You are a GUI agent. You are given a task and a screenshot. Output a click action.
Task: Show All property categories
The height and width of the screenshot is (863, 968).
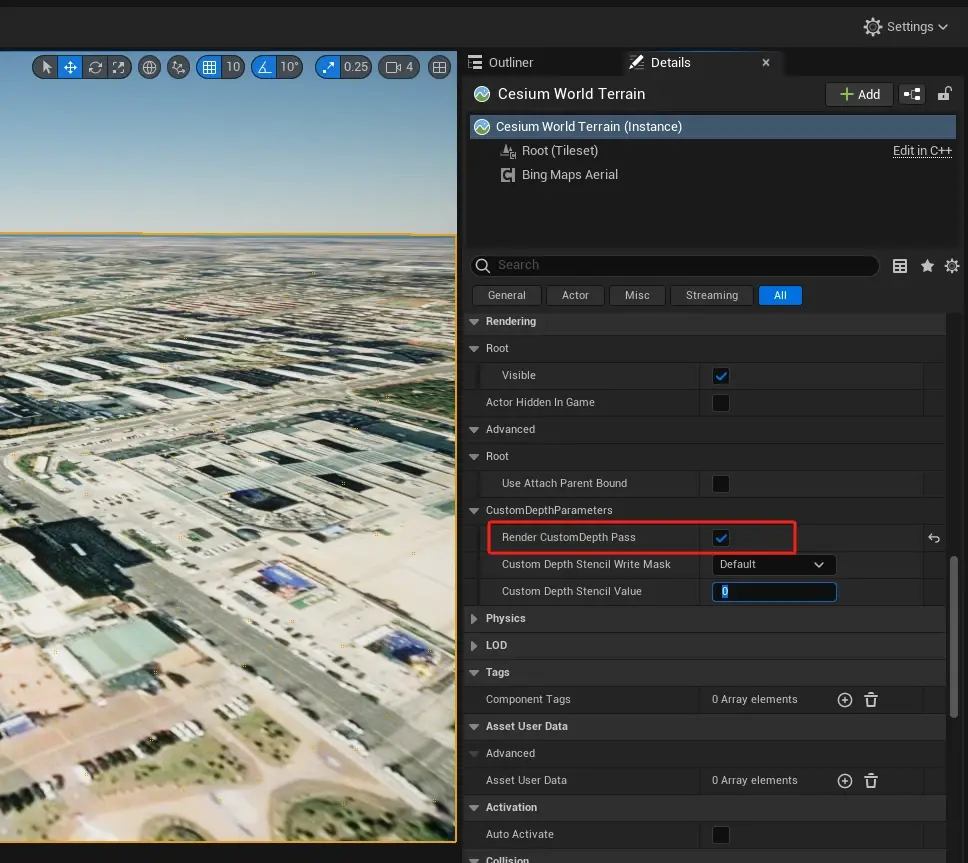click(780, 295)
